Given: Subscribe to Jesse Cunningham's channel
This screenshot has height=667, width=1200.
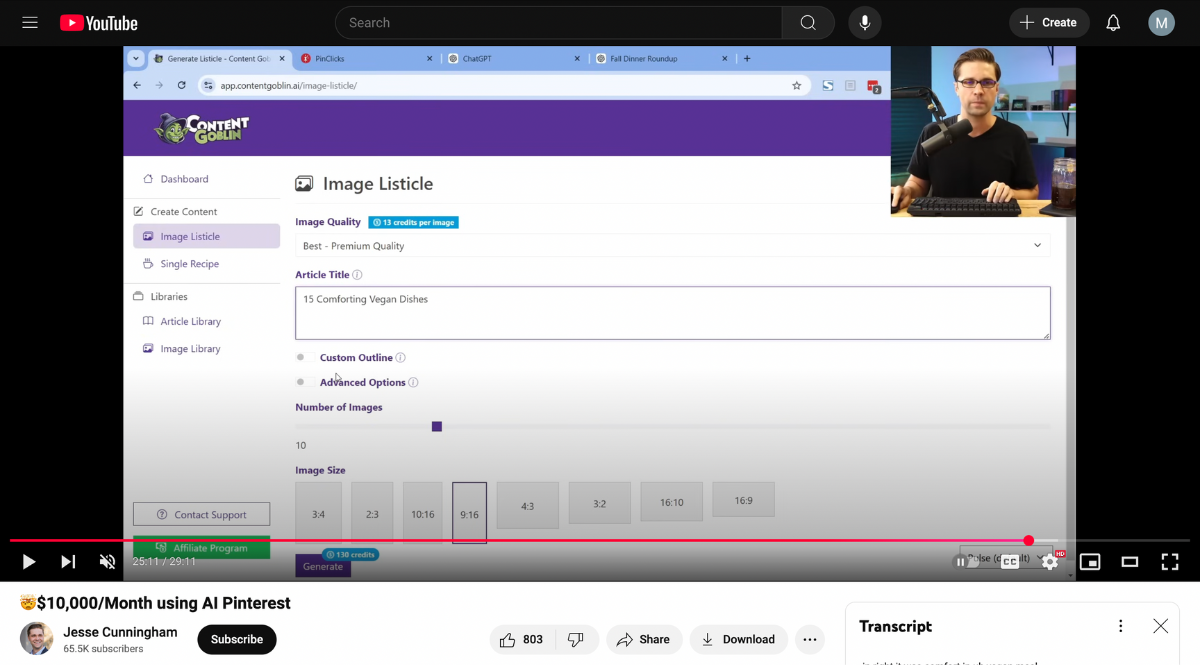Looking at the screenshot, I should point(237,640).
